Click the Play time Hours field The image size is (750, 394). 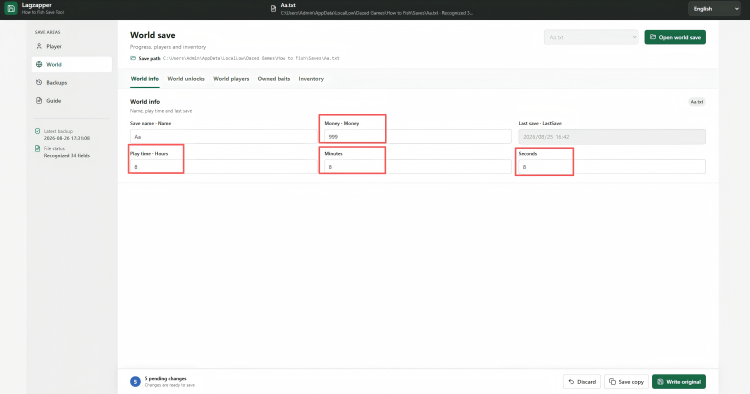(x=223, y=167)
